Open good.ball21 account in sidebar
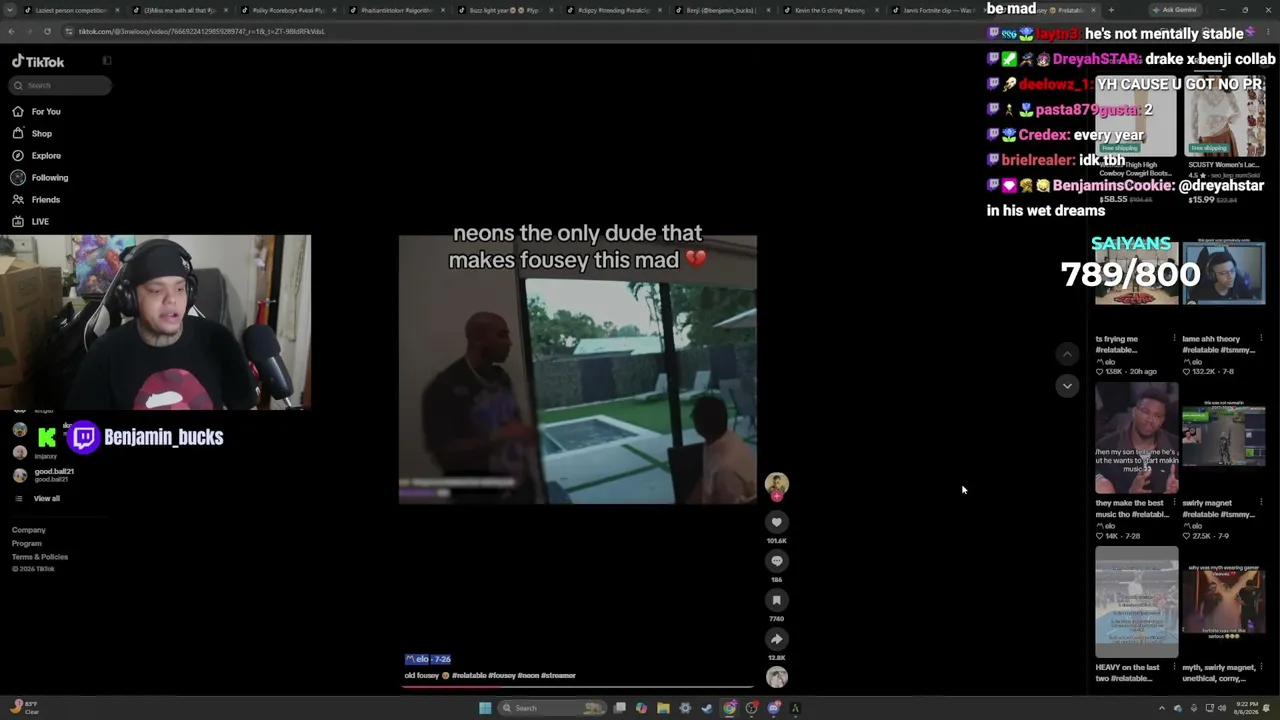The height and width of the screenshot is (720, 1280). 44,475
